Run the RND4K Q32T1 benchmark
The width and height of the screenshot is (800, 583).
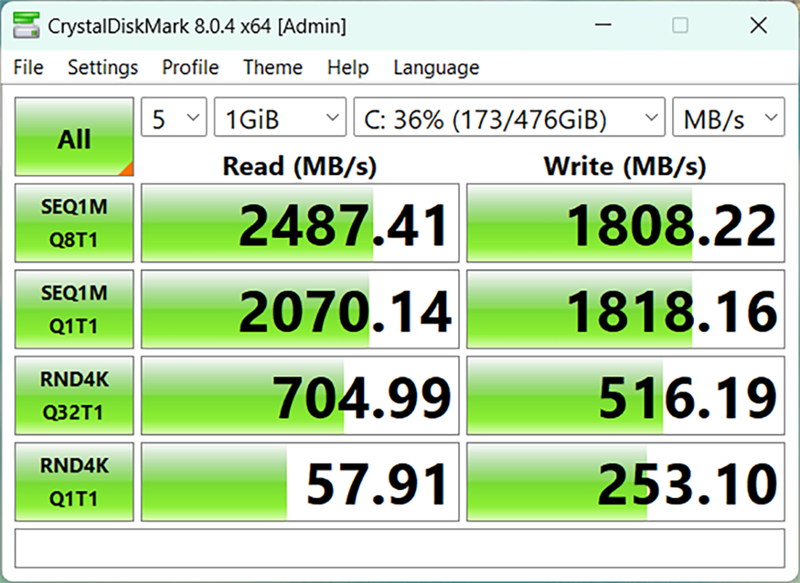pyautogui.click(x=74, y=395)
